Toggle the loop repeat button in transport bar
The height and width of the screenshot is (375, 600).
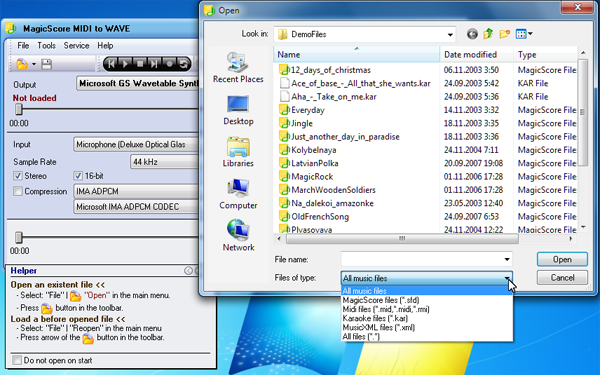(x=183, y=64)
